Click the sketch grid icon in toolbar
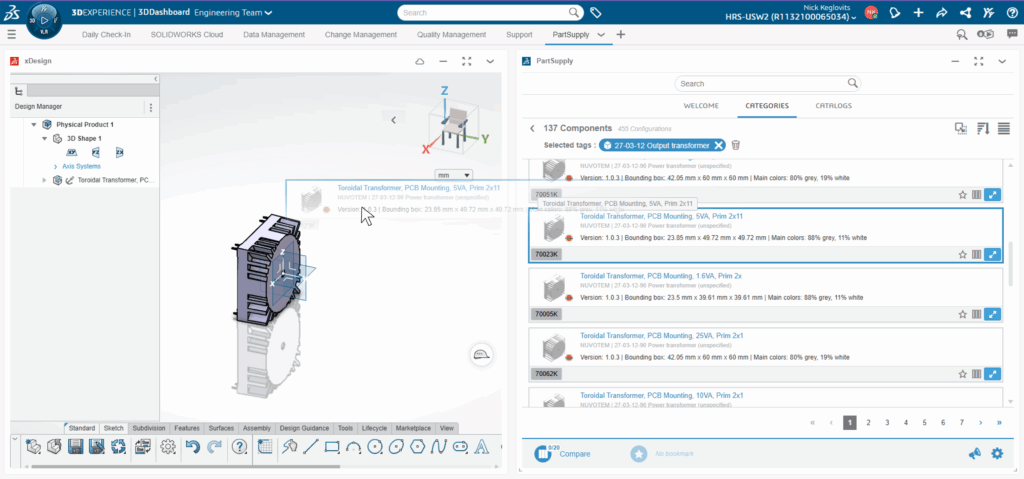1024x479 pixels. click(265, 447)
